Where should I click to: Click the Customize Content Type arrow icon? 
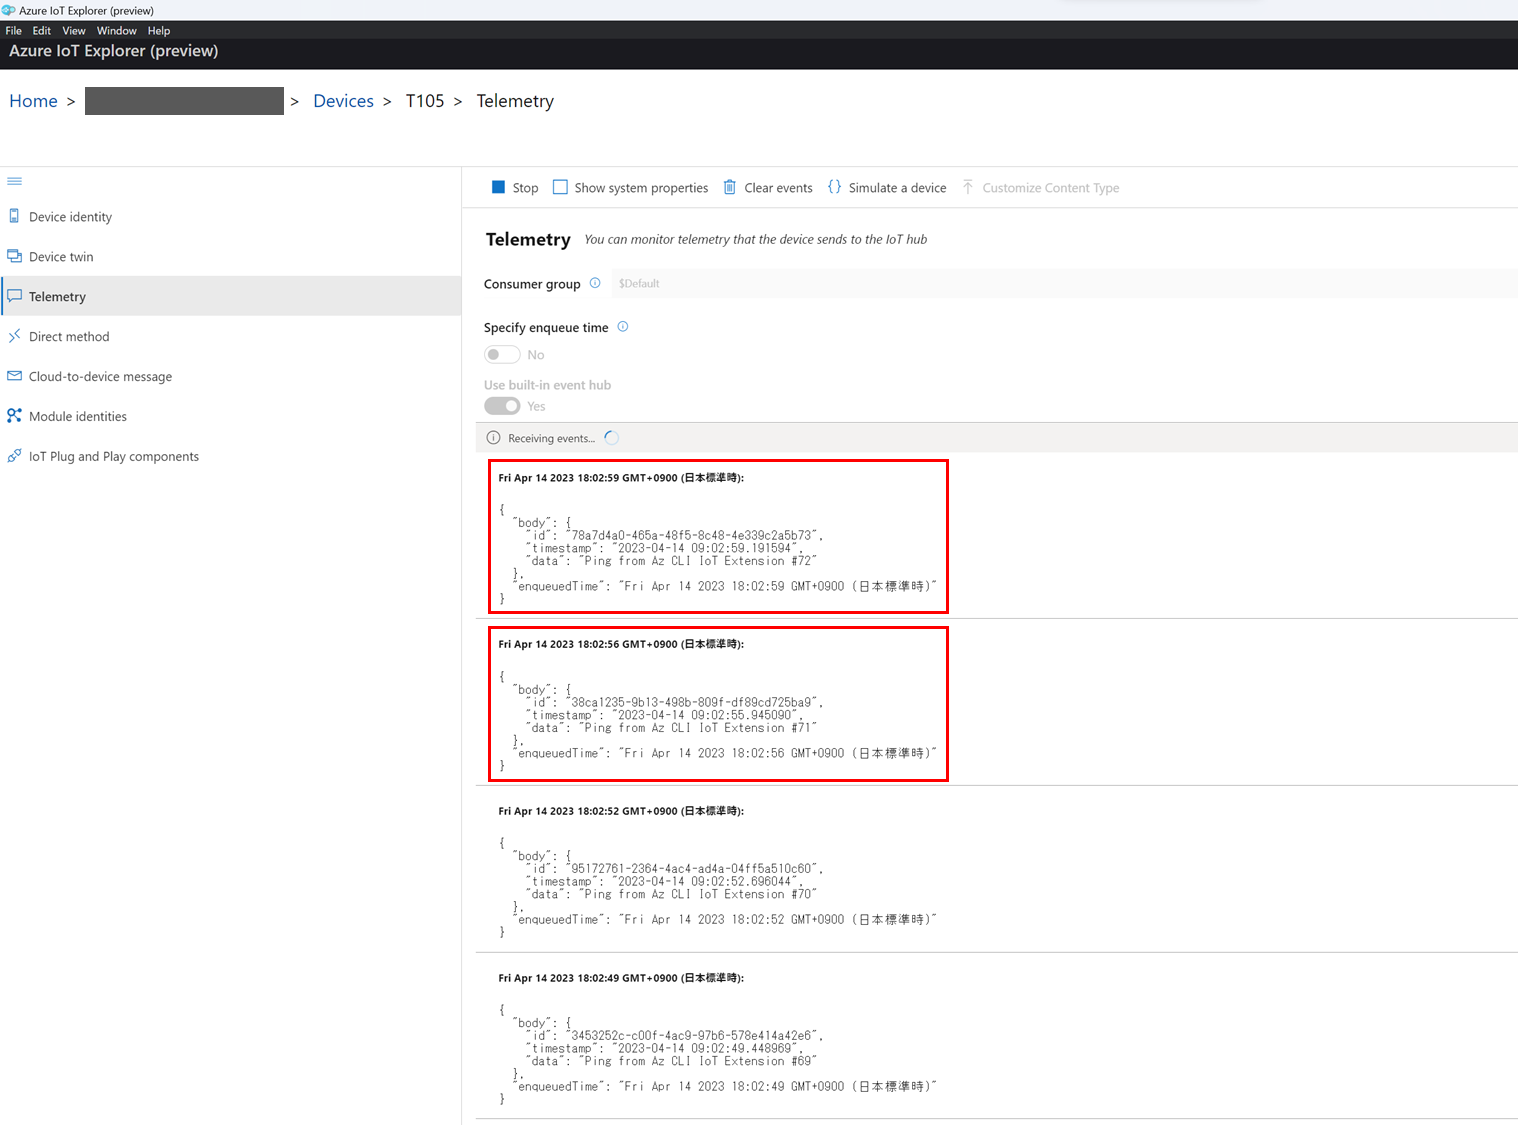click(968, 187)
